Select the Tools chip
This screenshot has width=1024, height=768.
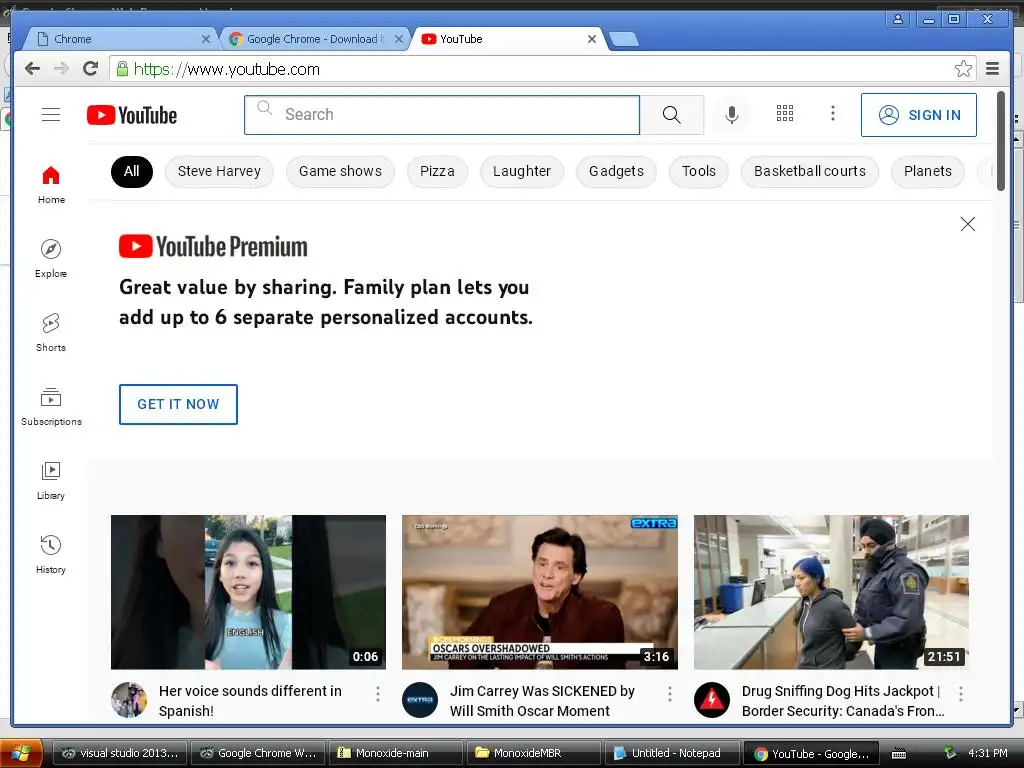(699, 172)
